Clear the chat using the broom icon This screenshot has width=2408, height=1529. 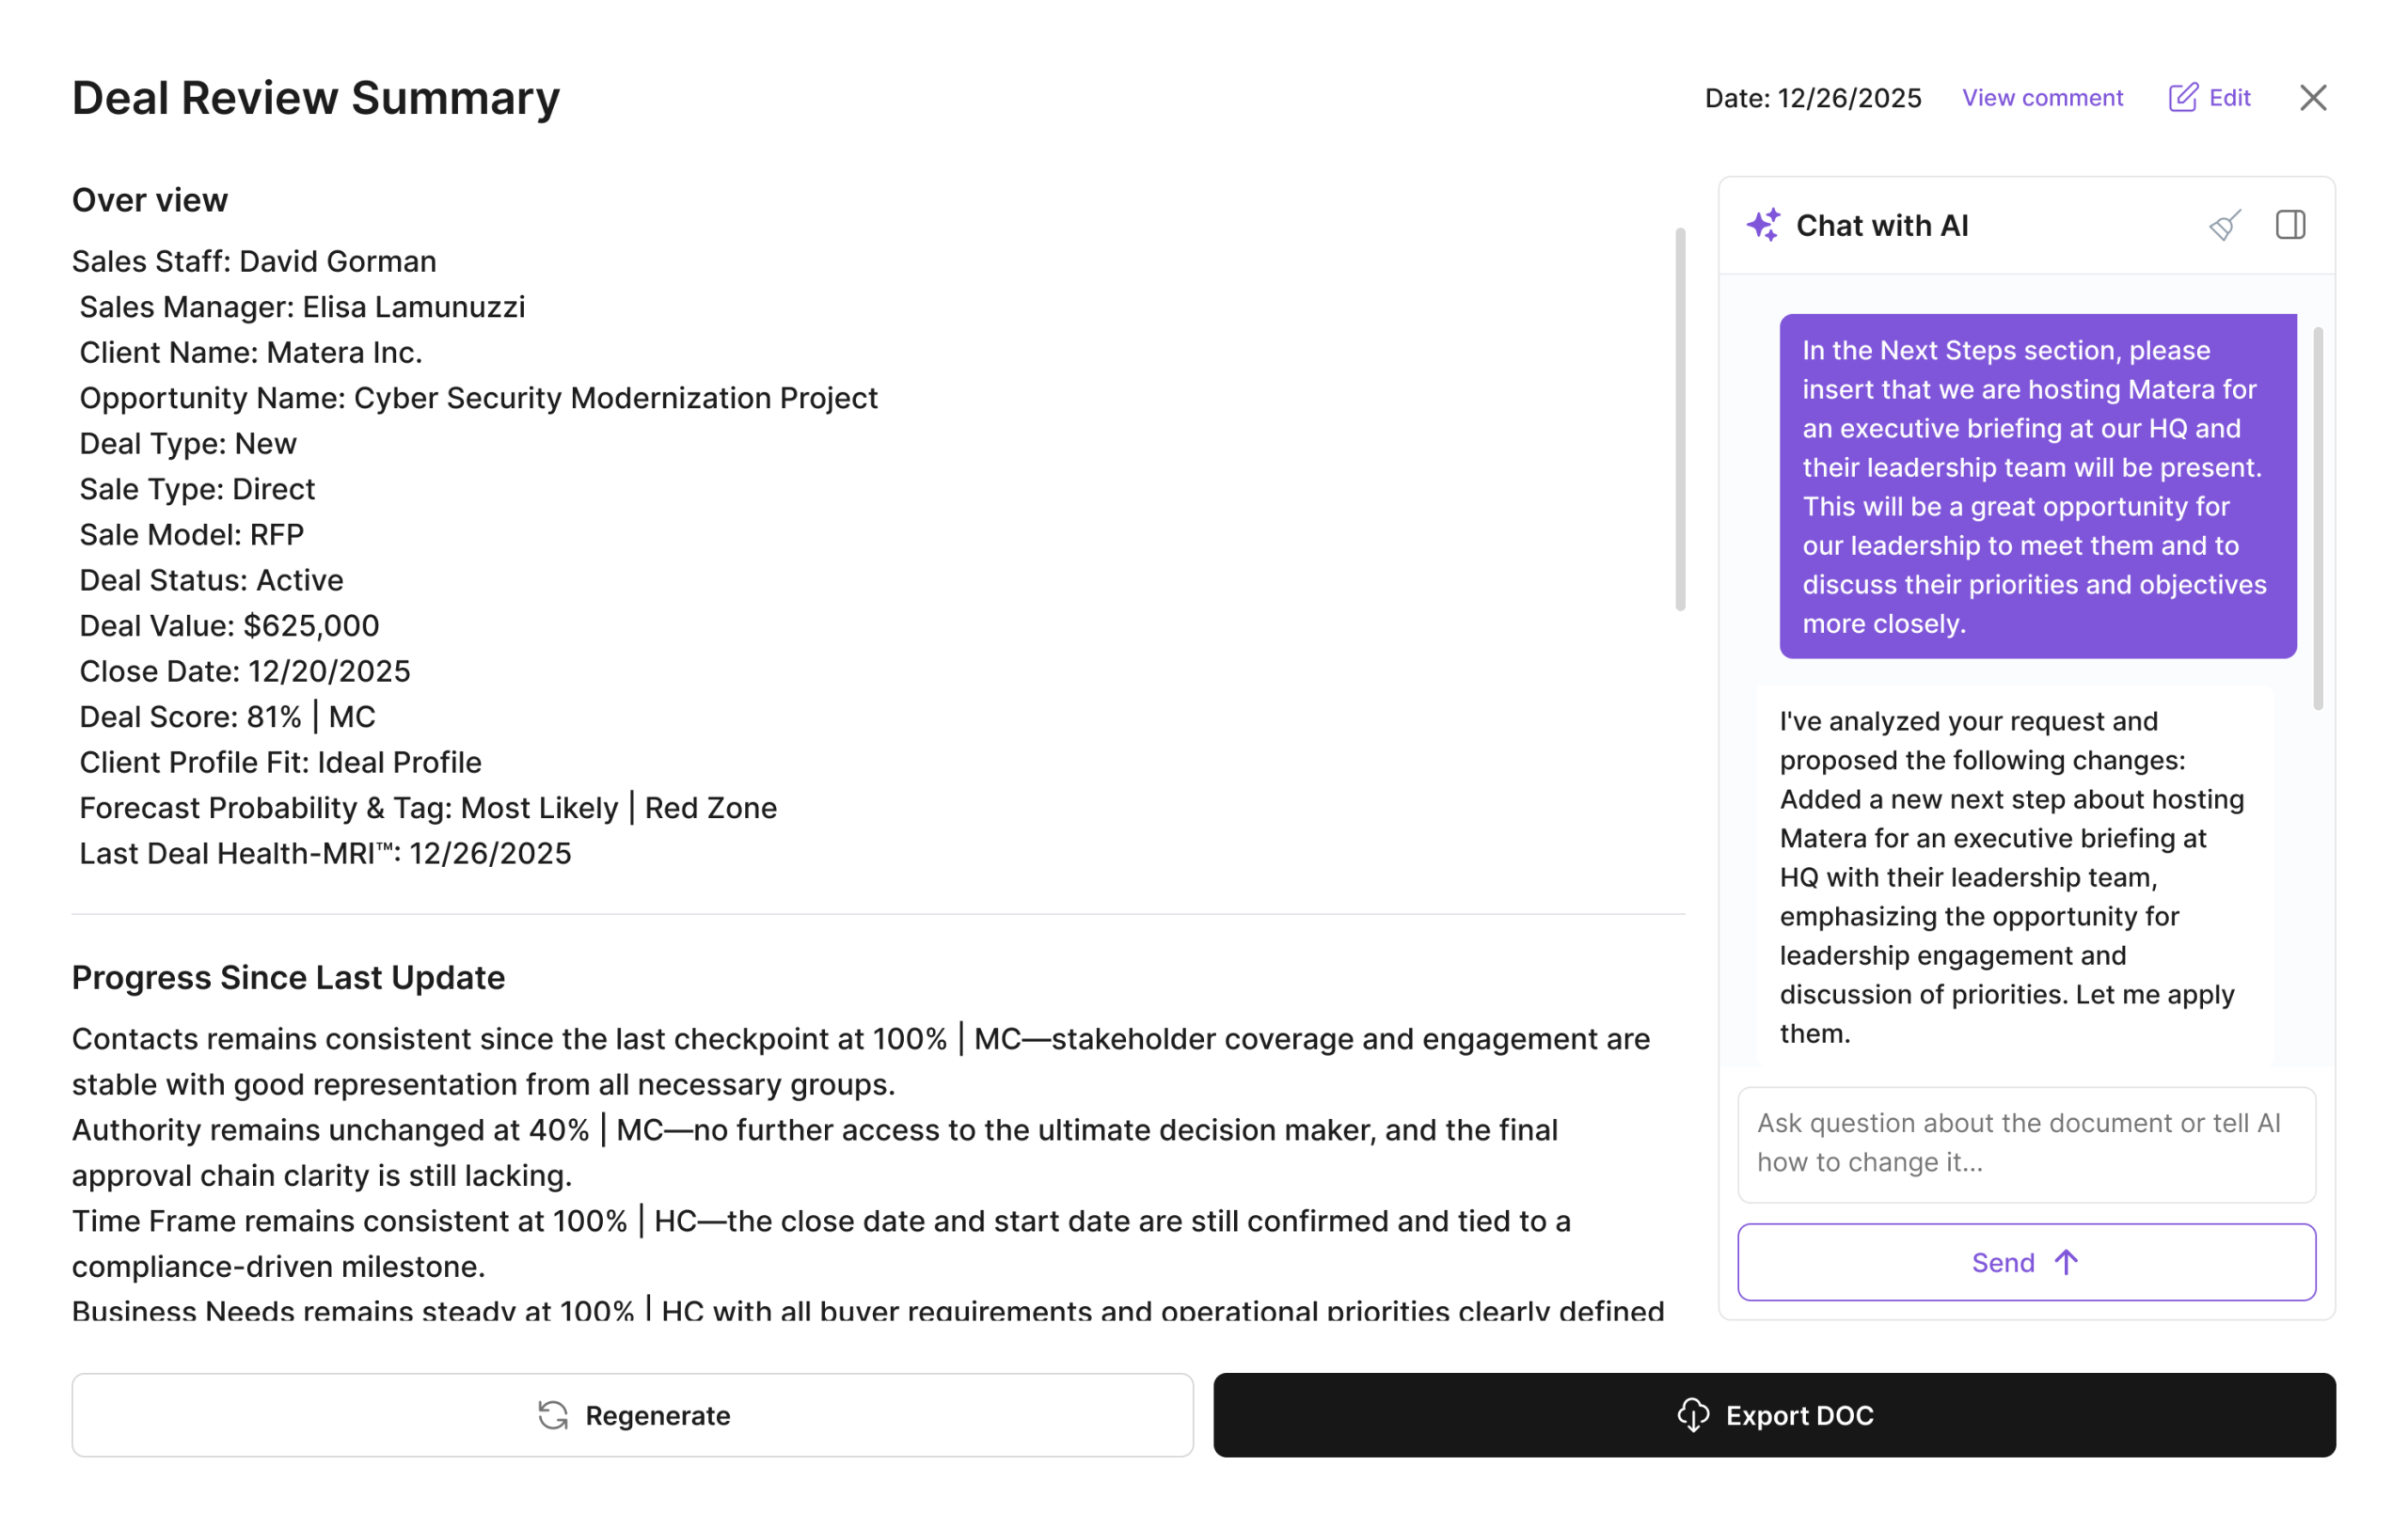[x=2224, y=225]
